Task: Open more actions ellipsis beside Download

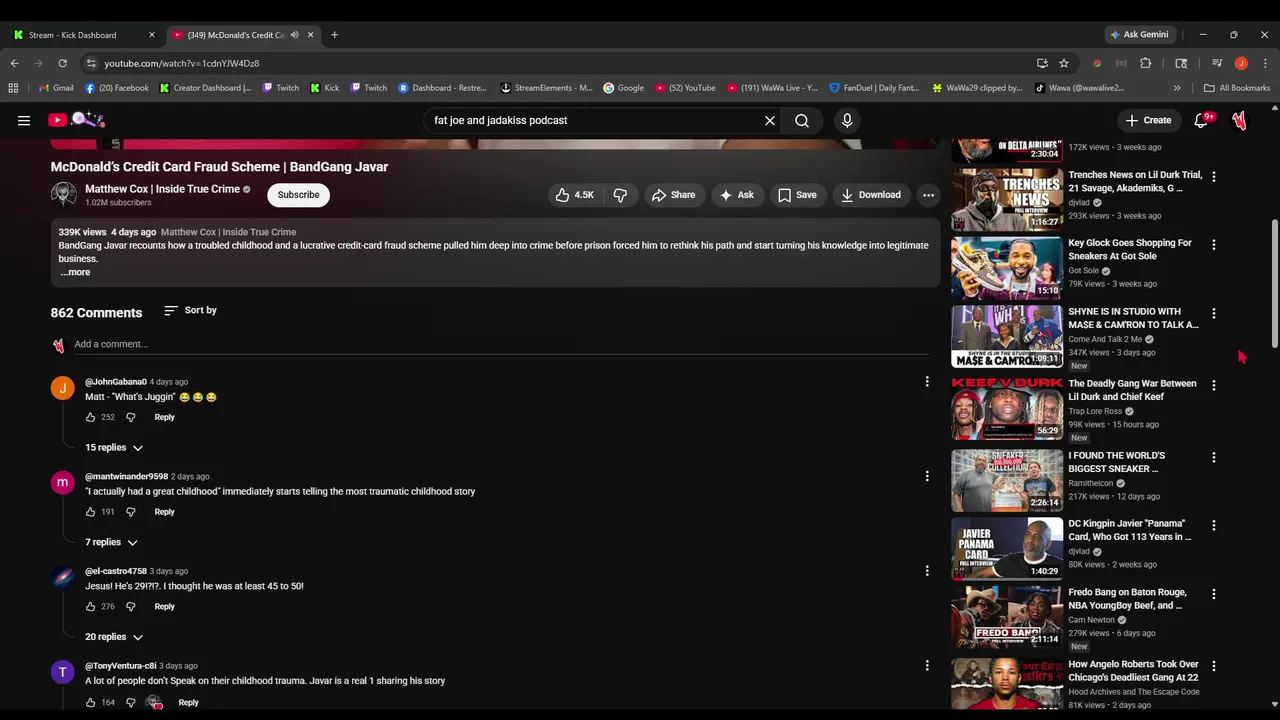Action: (x=928, y=195)
